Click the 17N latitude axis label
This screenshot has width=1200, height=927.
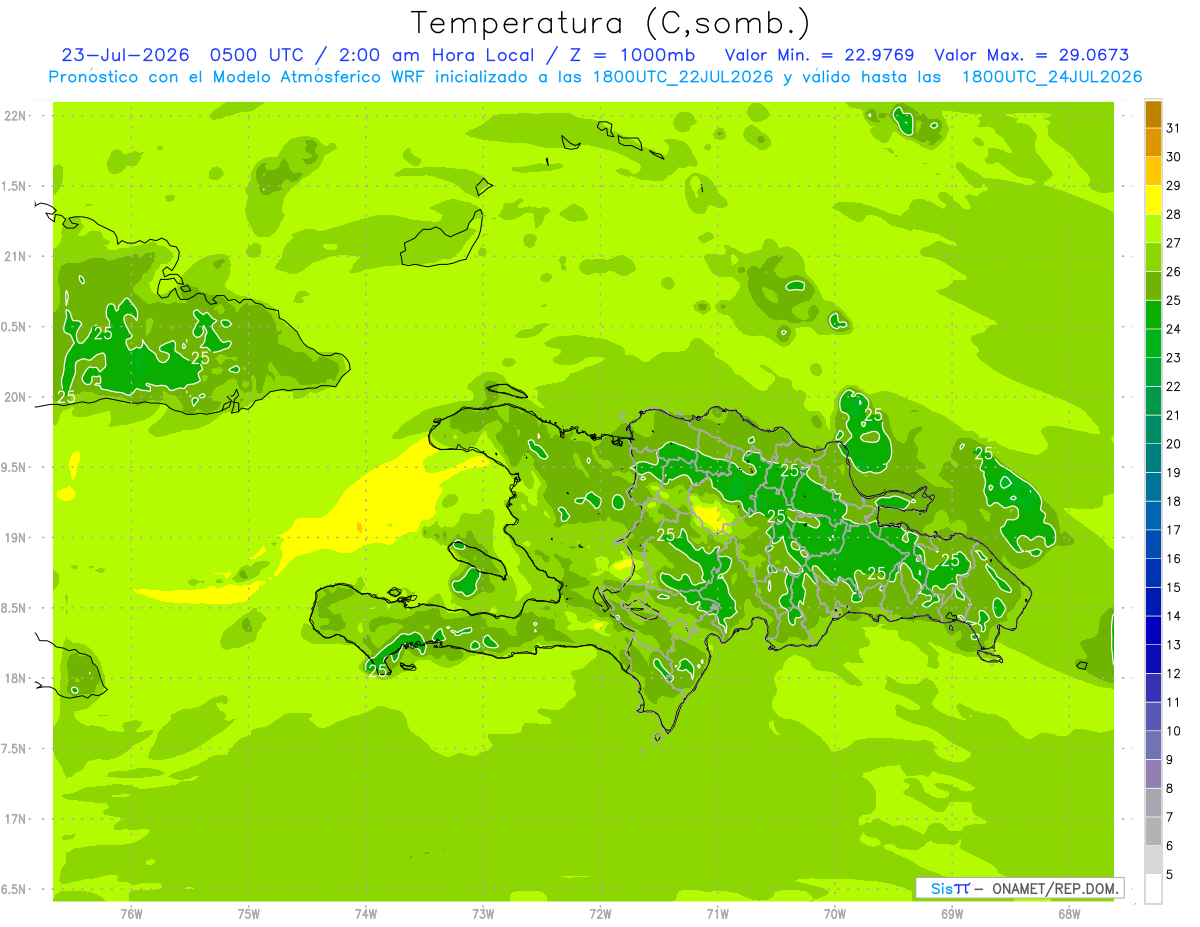[x=15, y=819]
